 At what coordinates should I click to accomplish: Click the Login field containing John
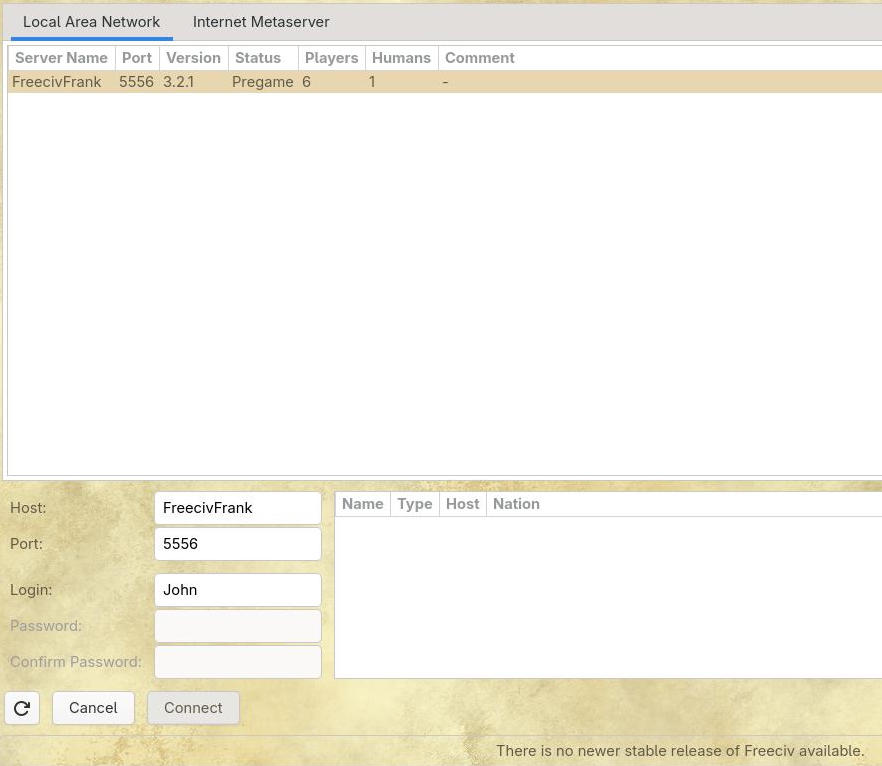pyautogui.click(x=238, y=590)
